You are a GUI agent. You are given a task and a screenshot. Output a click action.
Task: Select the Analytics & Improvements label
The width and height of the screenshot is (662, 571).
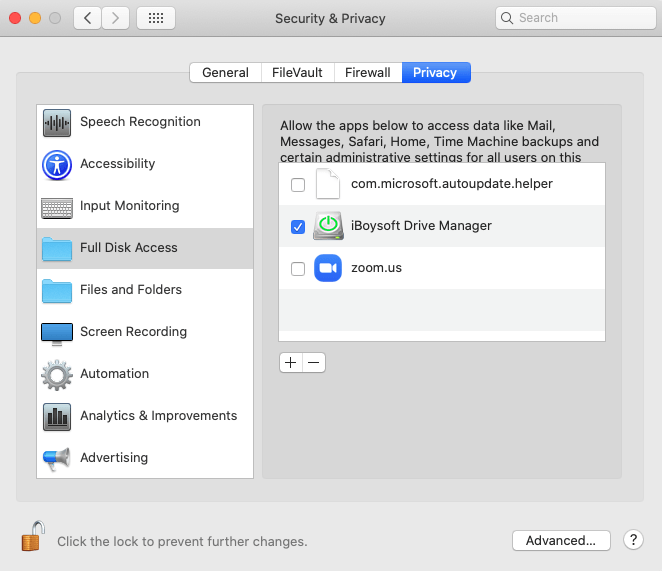coord(159,416)
